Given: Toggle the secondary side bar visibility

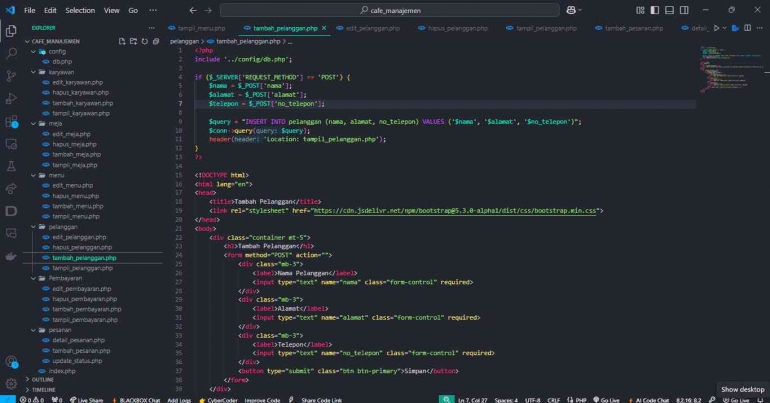Looking at the screenshot, I should [x=684, y=10].
